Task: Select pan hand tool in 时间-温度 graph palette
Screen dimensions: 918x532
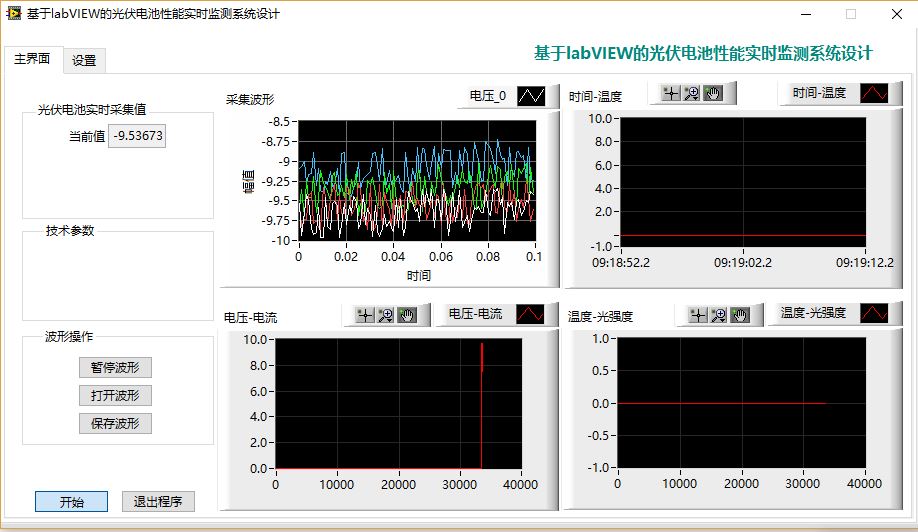Action: (x=713, y=93)
